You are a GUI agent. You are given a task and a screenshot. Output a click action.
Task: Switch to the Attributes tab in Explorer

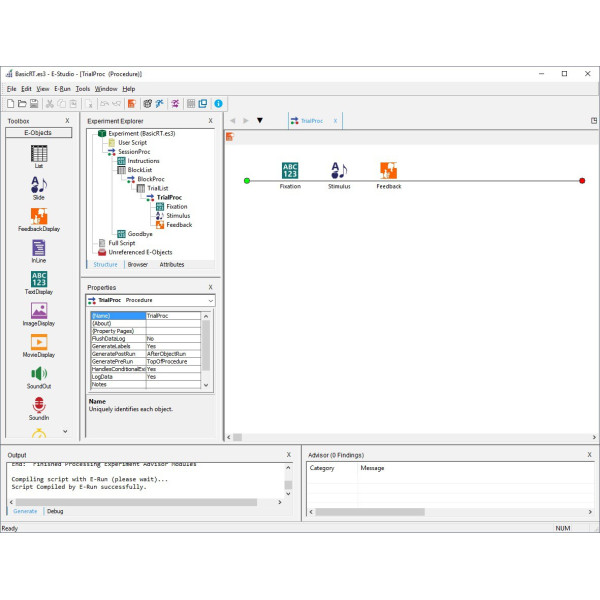[172, 264]
